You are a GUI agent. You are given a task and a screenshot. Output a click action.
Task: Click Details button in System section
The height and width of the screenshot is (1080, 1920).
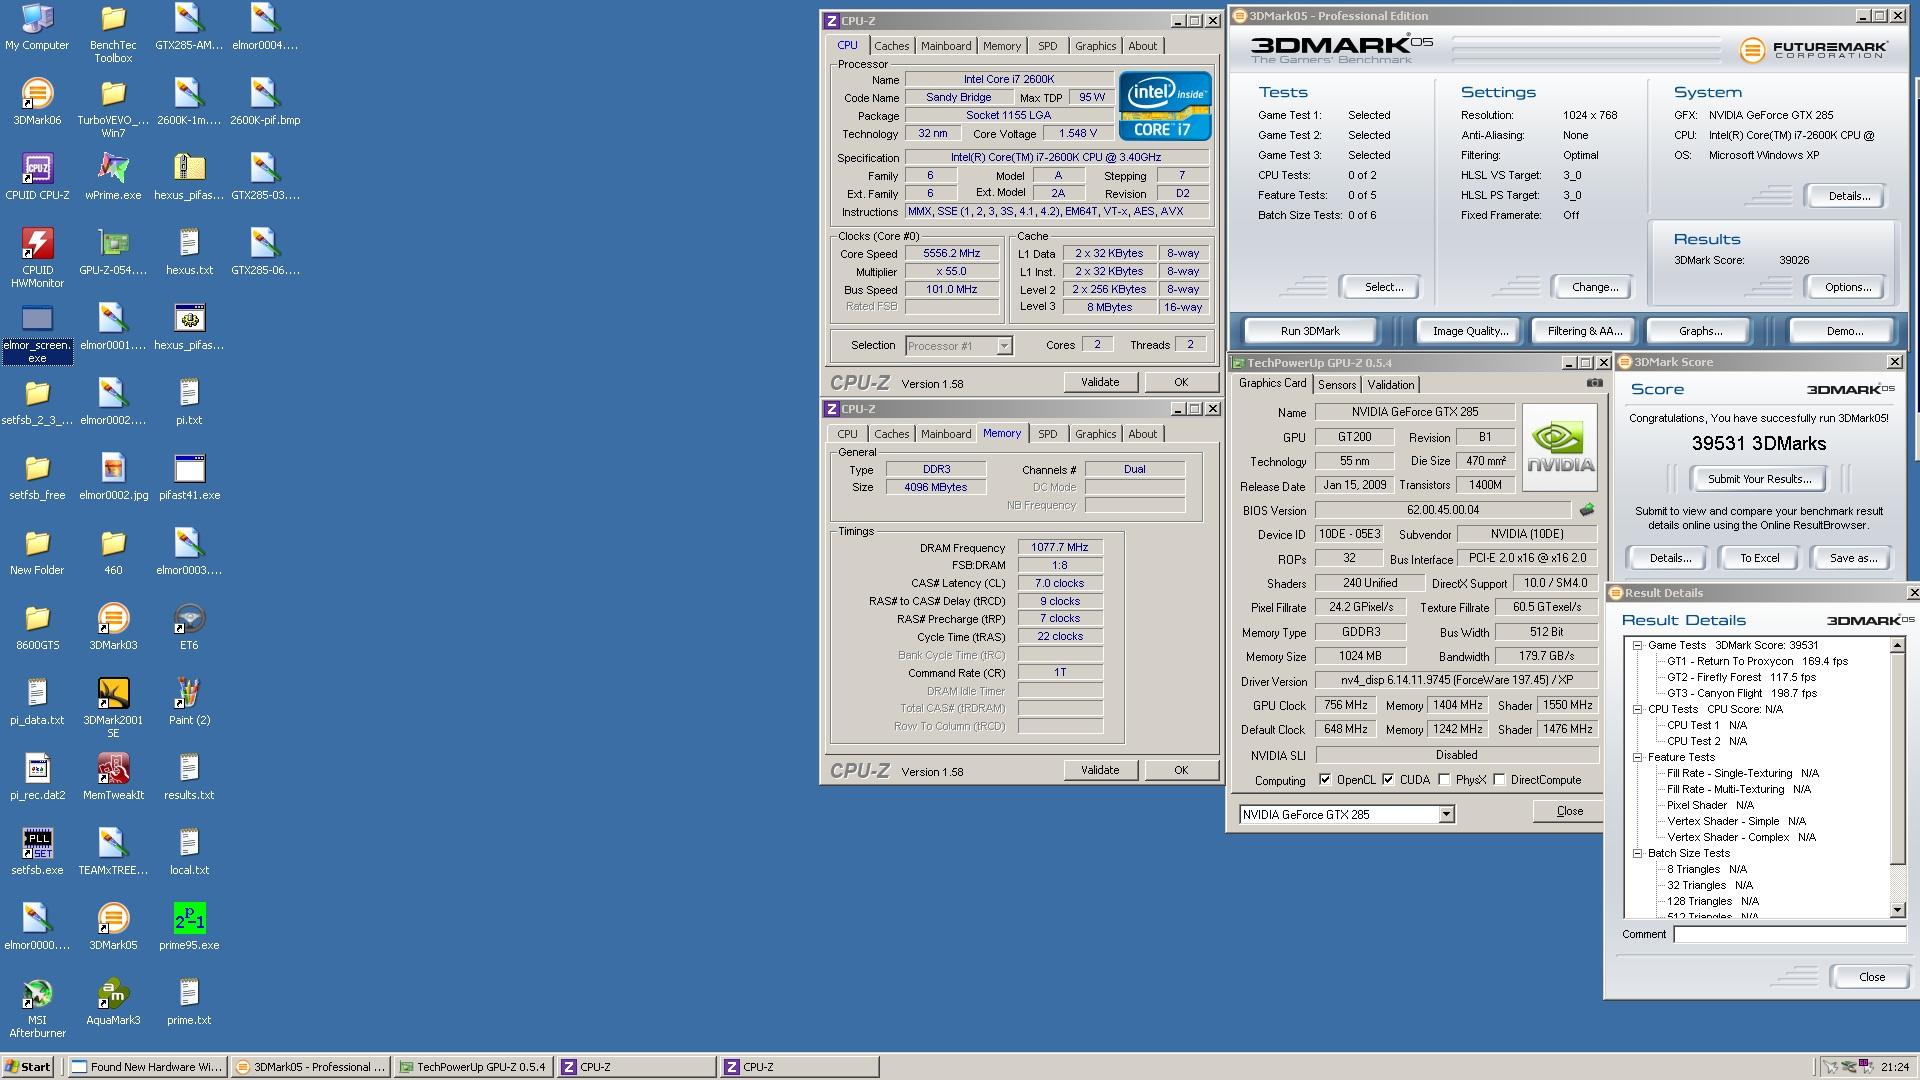click(1849, 196)
